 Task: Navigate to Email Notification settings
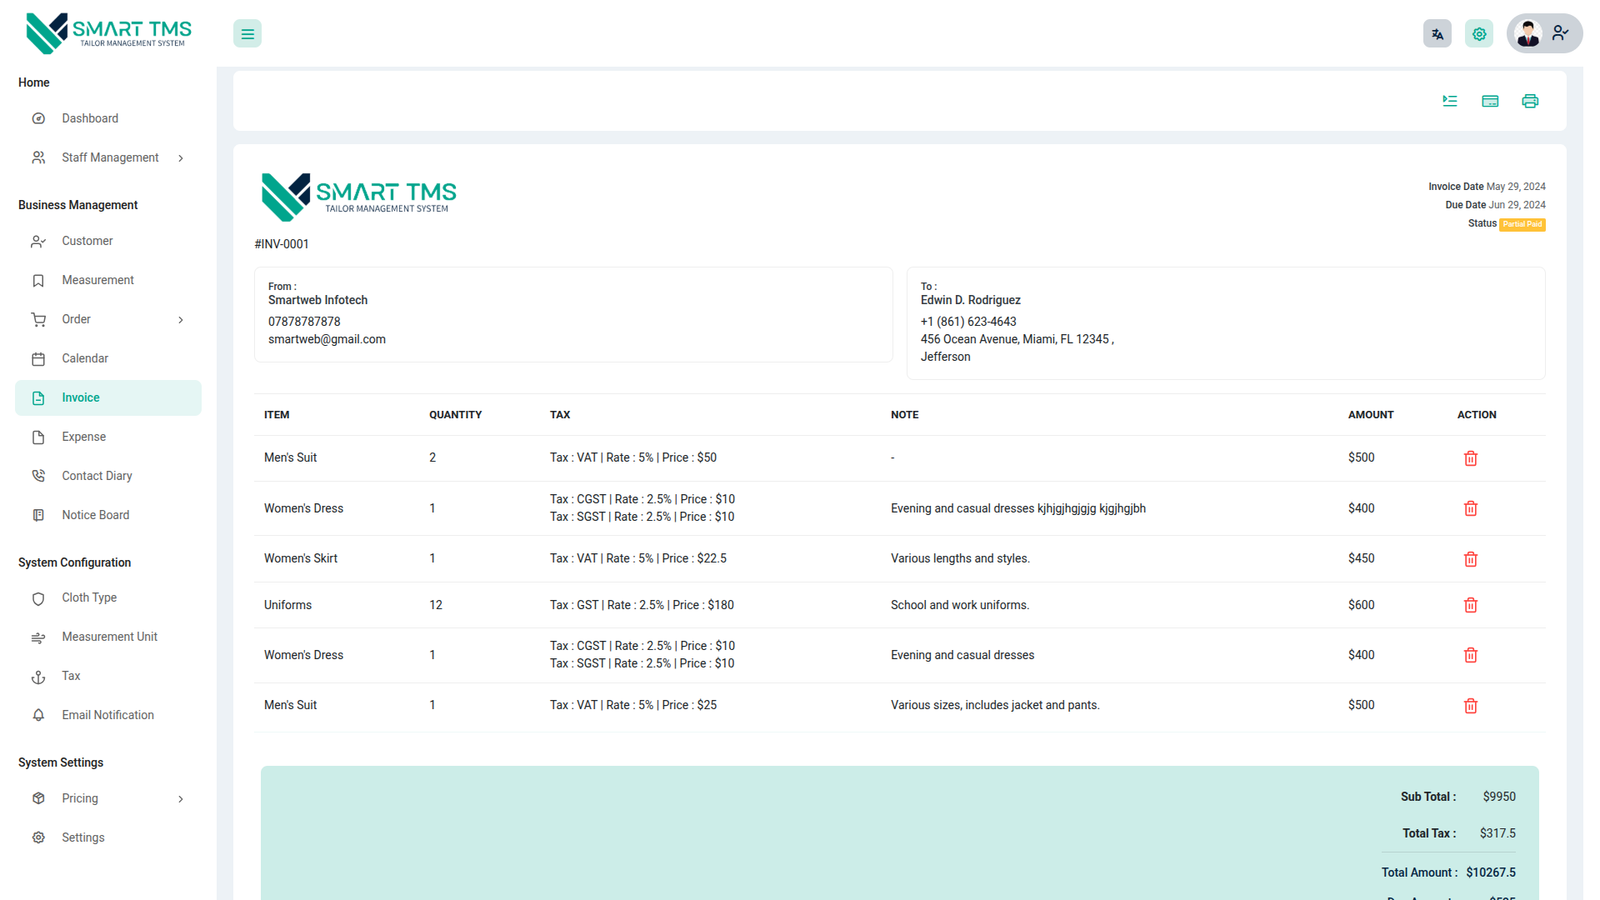(108, 715)
